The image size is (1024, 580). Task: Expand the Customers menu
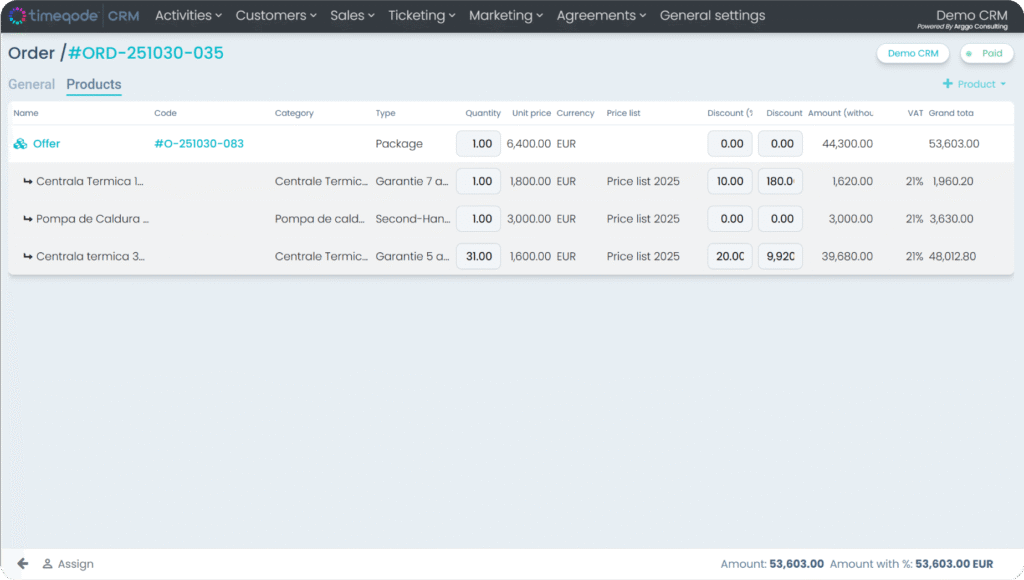click(x=275, y=16)
